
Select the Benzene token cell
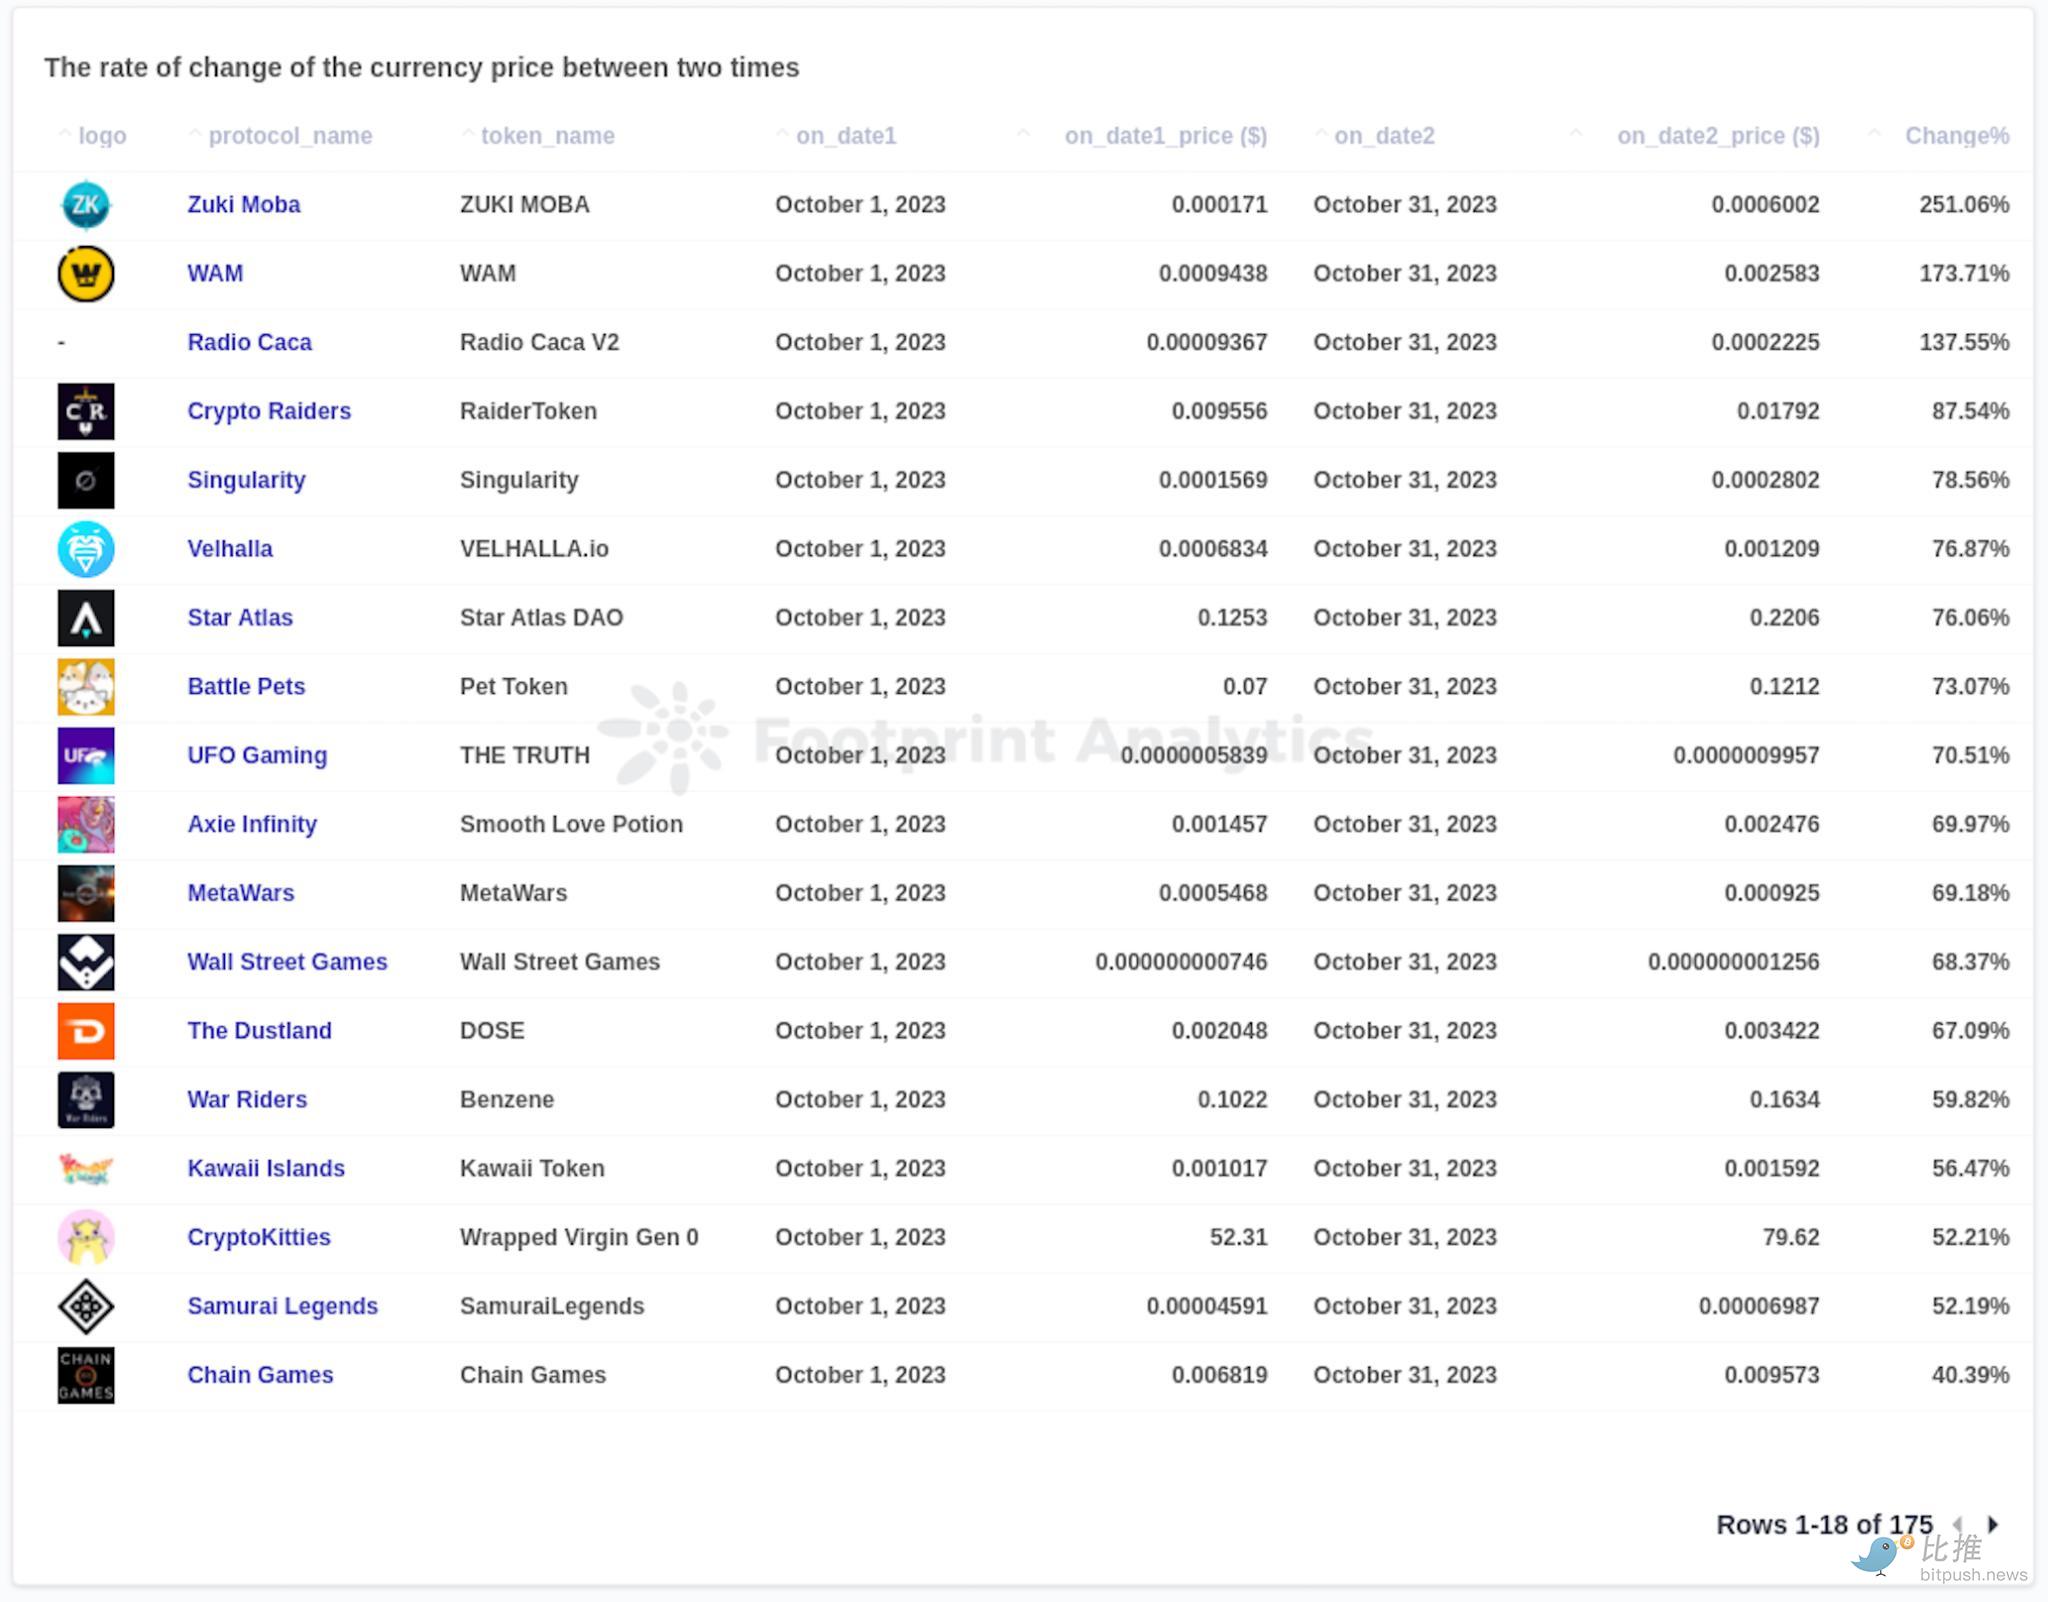[507, 1100]
